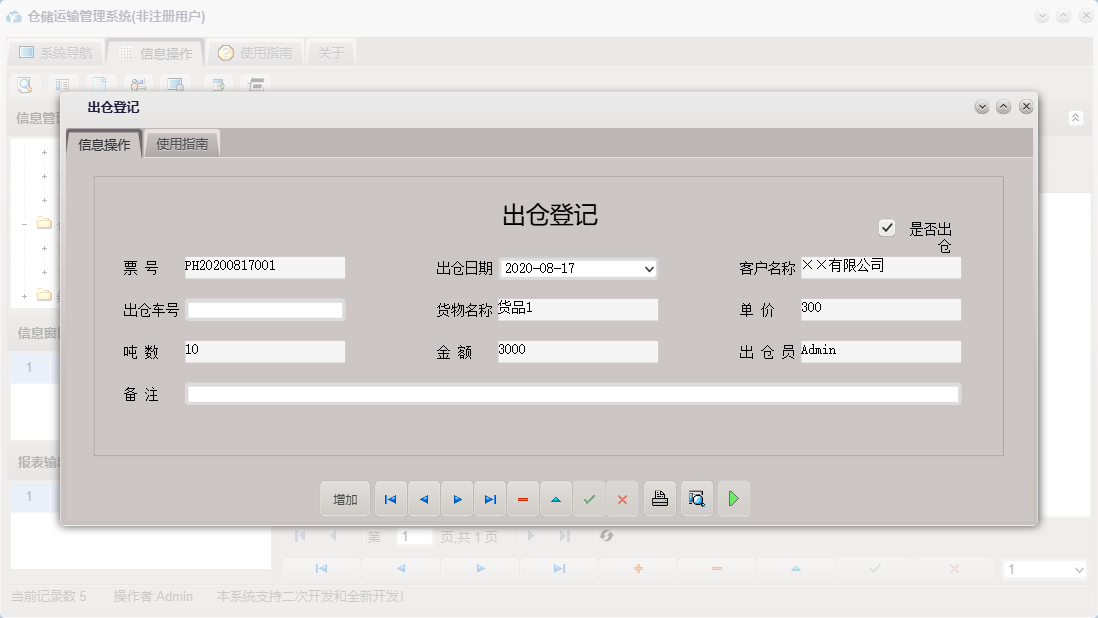The height and width of the screenshot is (618, 1098).
Task: Advance to the next record
Action: click(457, 499)
